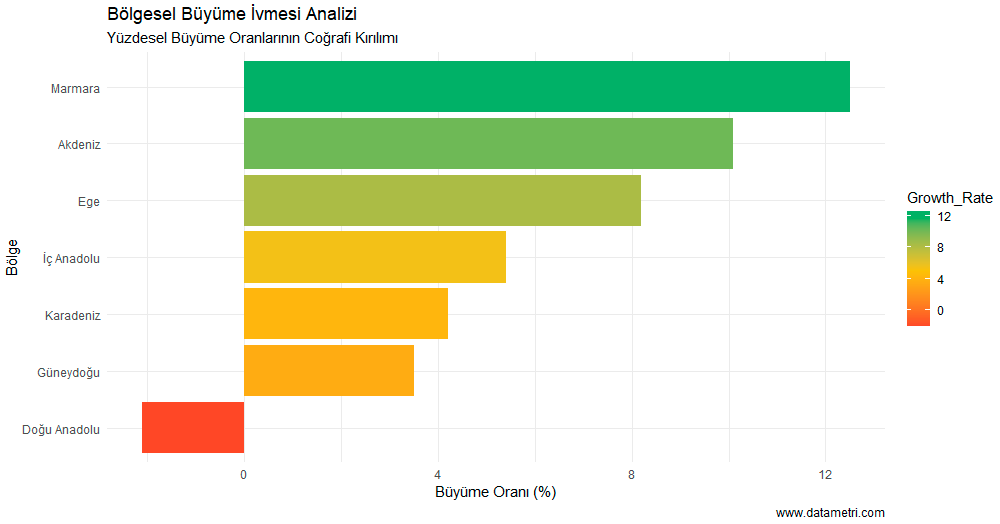Viewport: 1000px width, 524px height.
Task: Click the x-axis tick label 12
Action: 825,474
